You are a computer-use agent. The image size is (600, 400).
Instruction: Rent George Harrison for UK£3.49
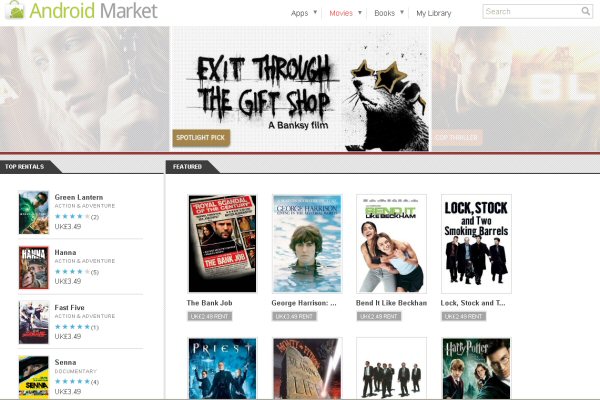294,317
